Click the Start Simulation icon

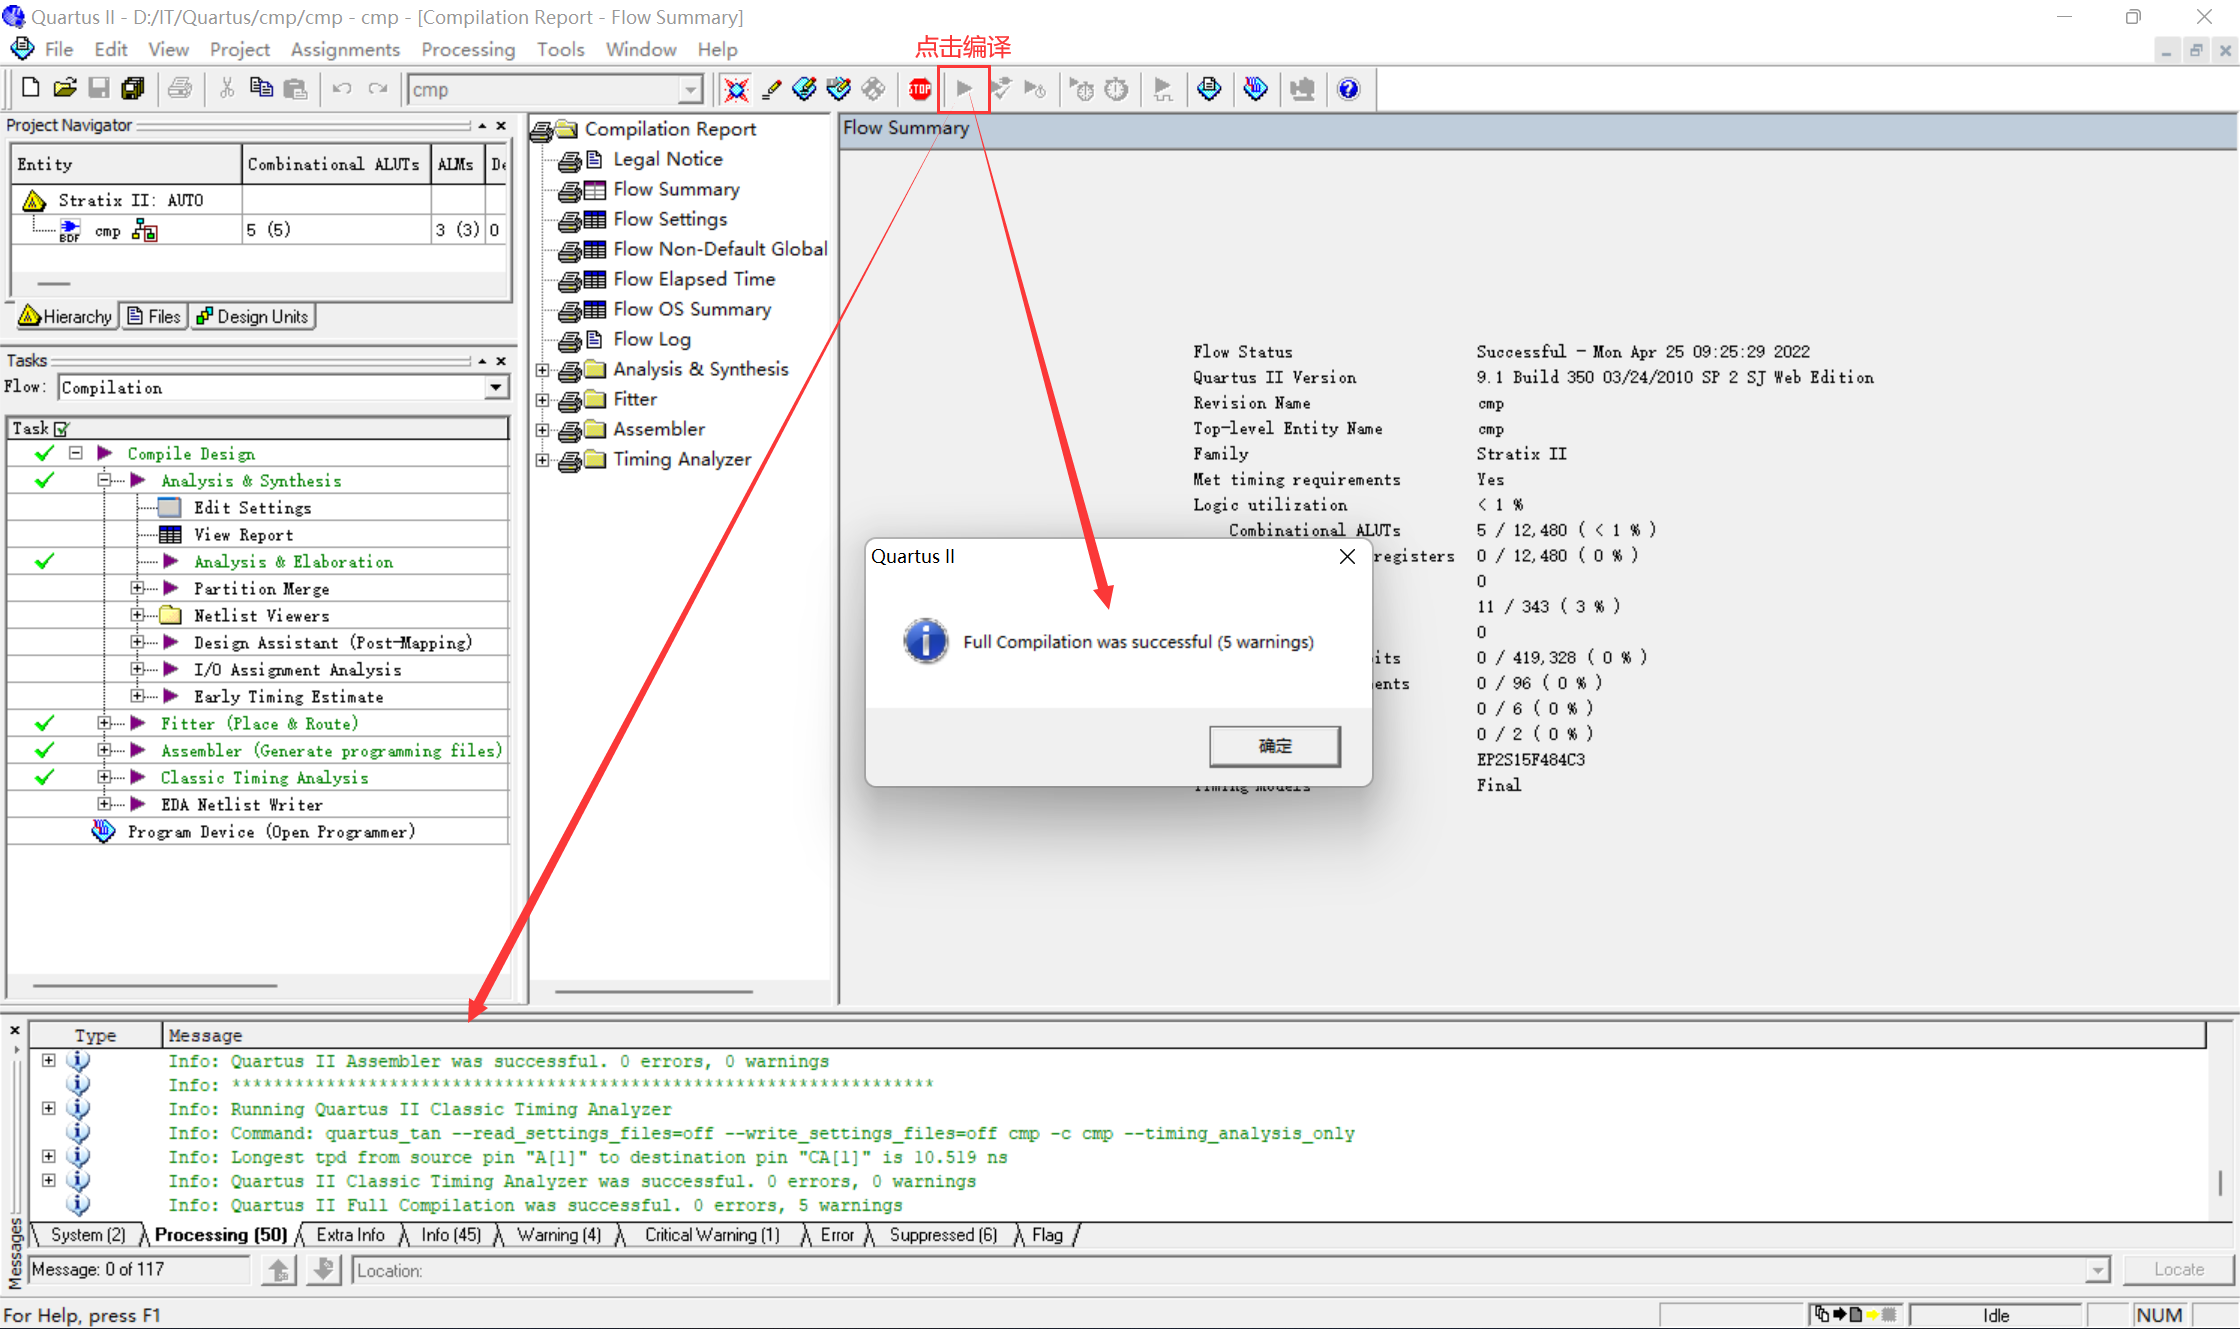pyautogui.click(x=1162, y=89)
